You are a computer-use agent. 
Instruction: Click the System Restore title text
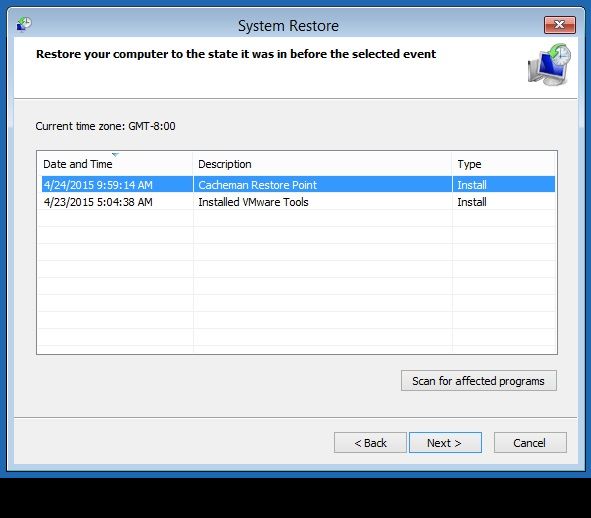pos(288,26)
